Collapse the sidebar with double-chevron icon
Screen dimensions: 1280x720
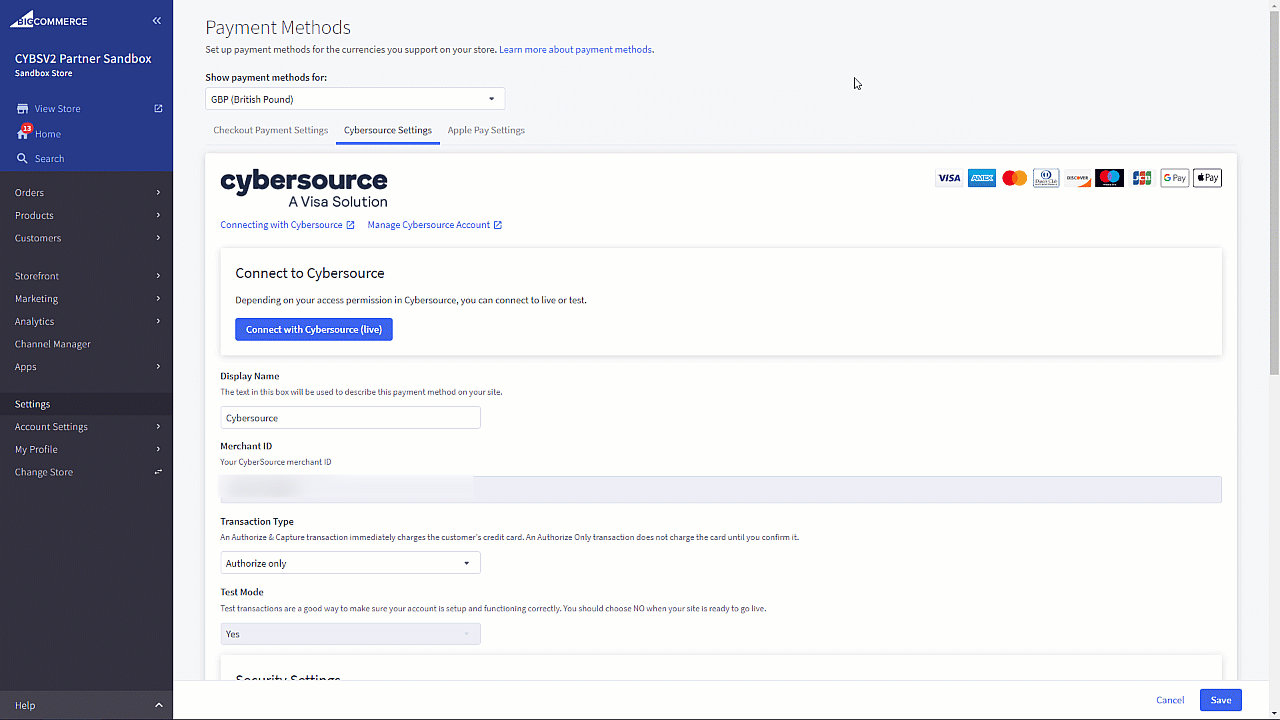pyautogui.click(x=157, y=21)
